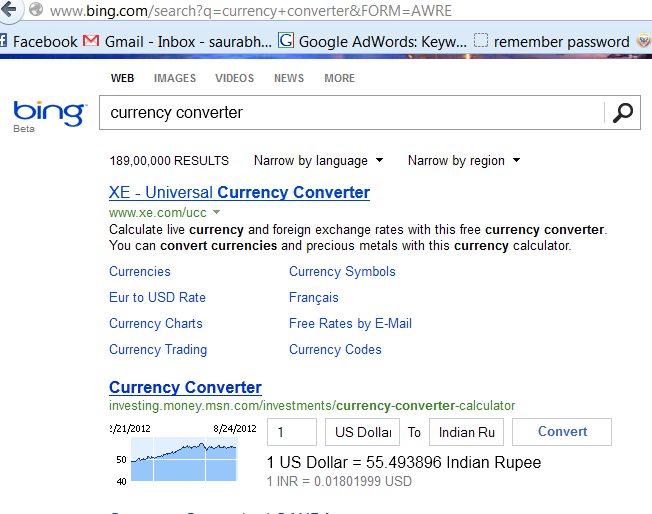Click the amount field containing 1
Viewport: 652px width, 514px height.
(292, 432)
